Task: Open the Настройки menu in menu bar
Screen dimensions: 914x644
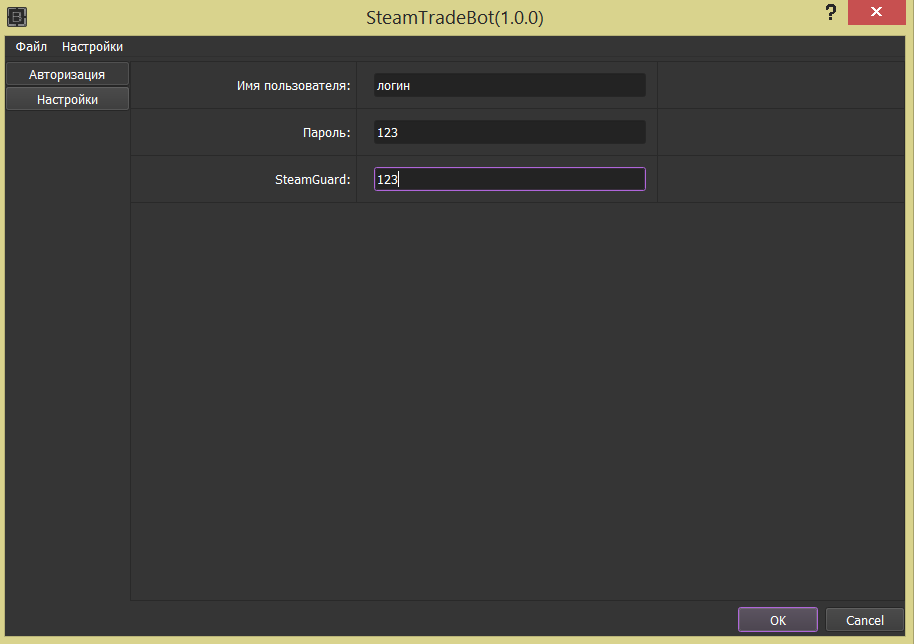Action: [x=92, y=47]
